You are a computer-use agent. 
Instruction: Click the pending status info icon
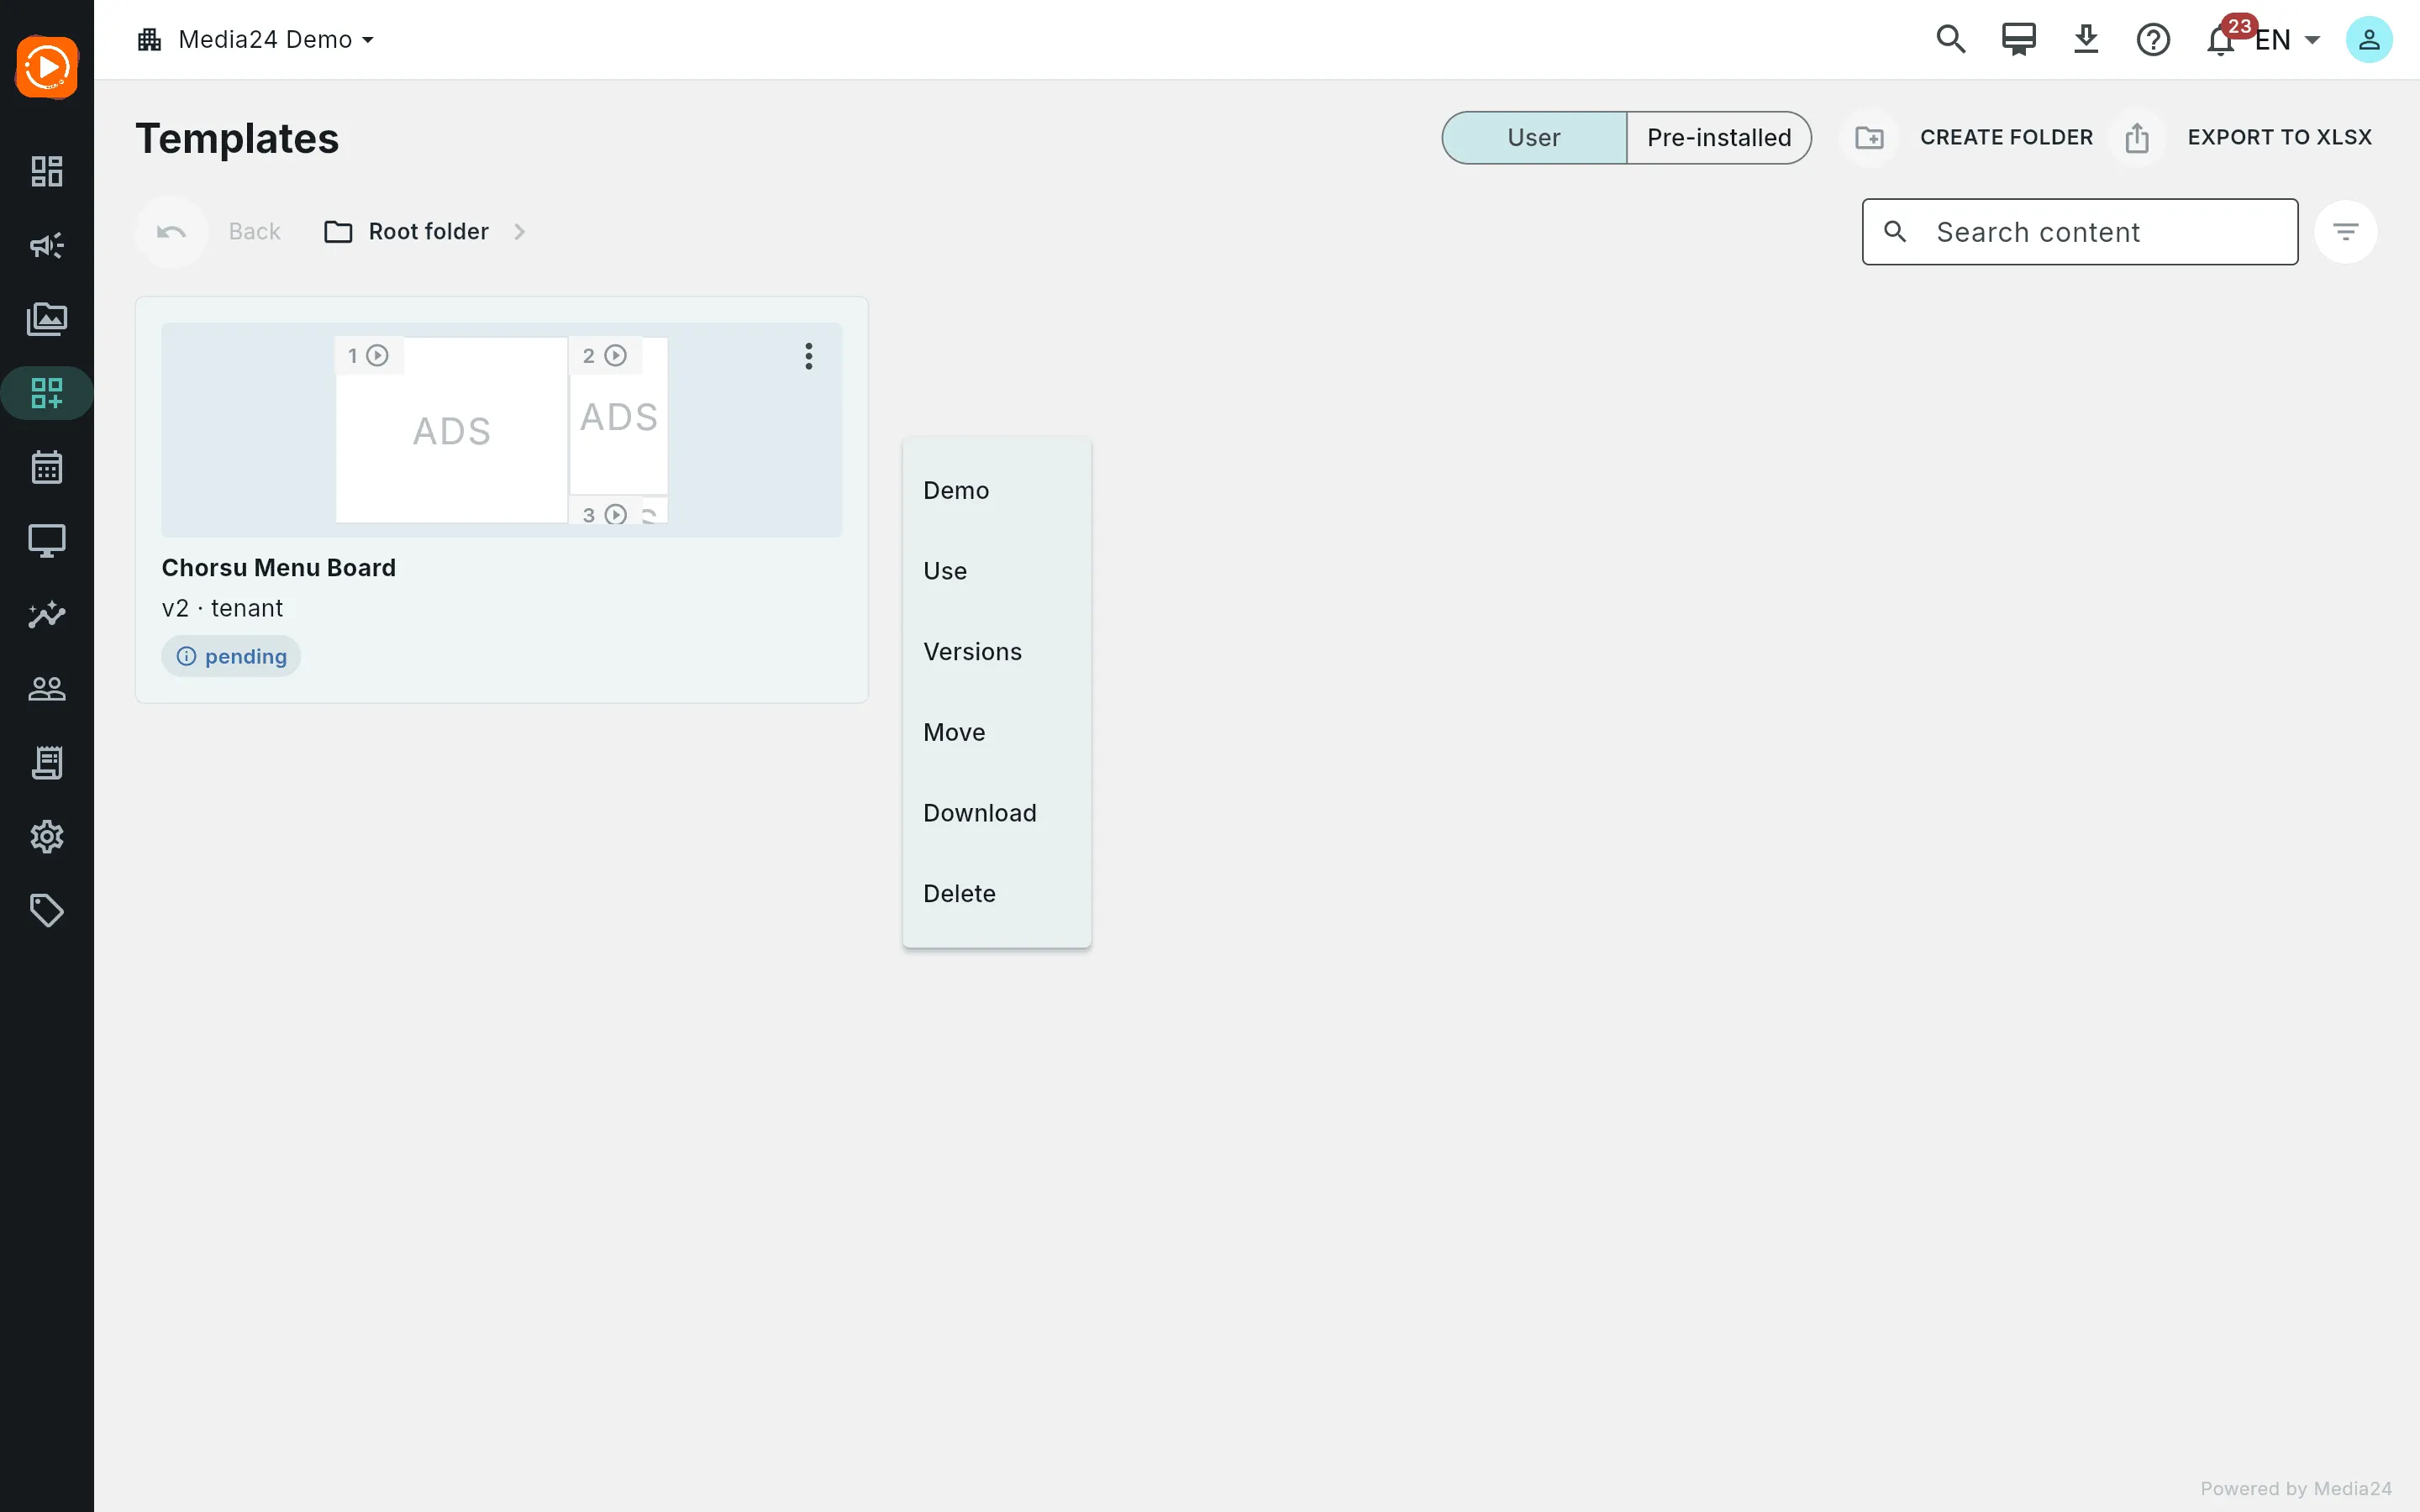pos(186,656)
